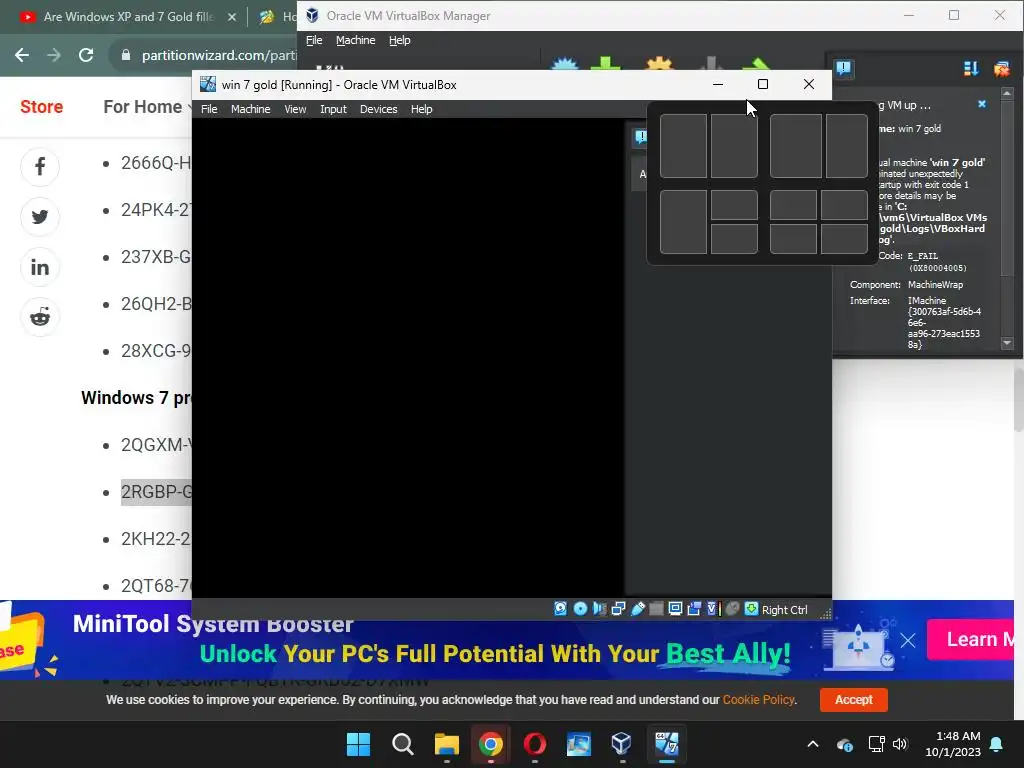Image resolution: width=1024 pixels, height=768 pixels.
Task: Open File menu in VirtualBox Manager
Action: (314, 40)
